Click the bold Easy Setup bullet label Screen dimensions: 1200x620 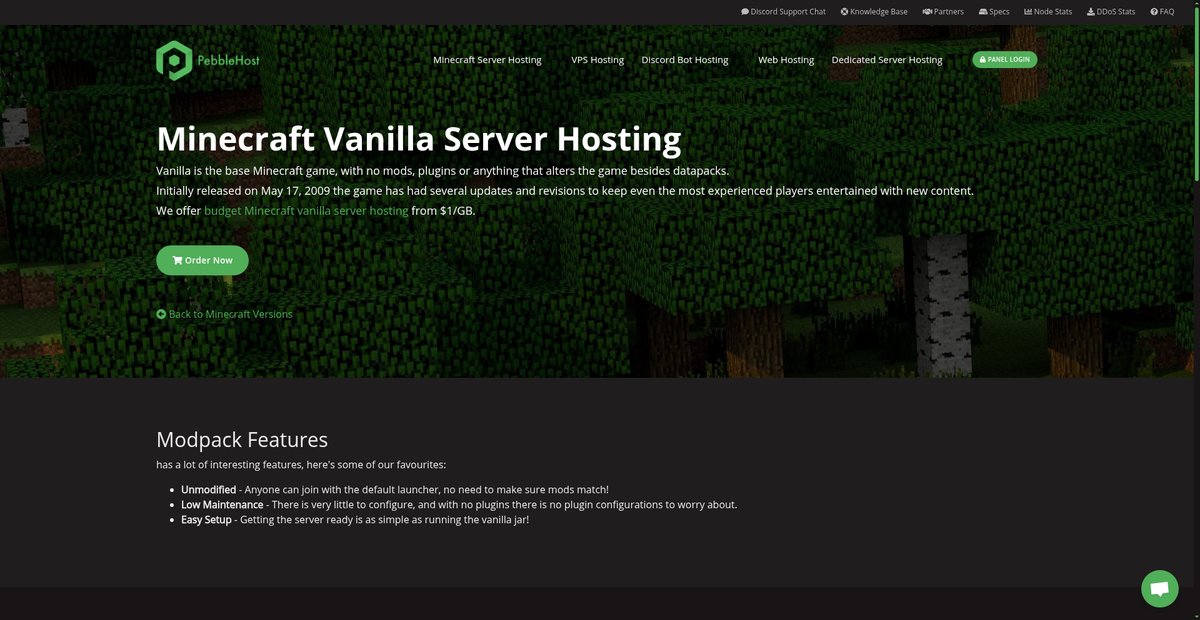click(206, 520)
